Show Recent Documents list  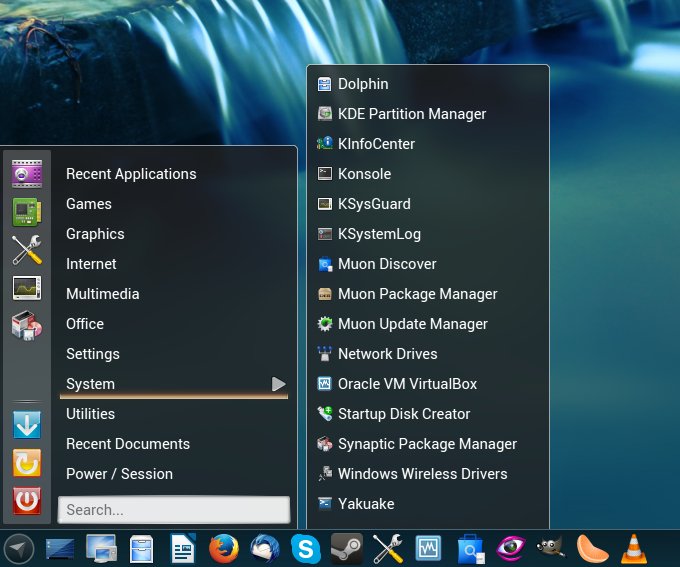(x=128, y=444)
